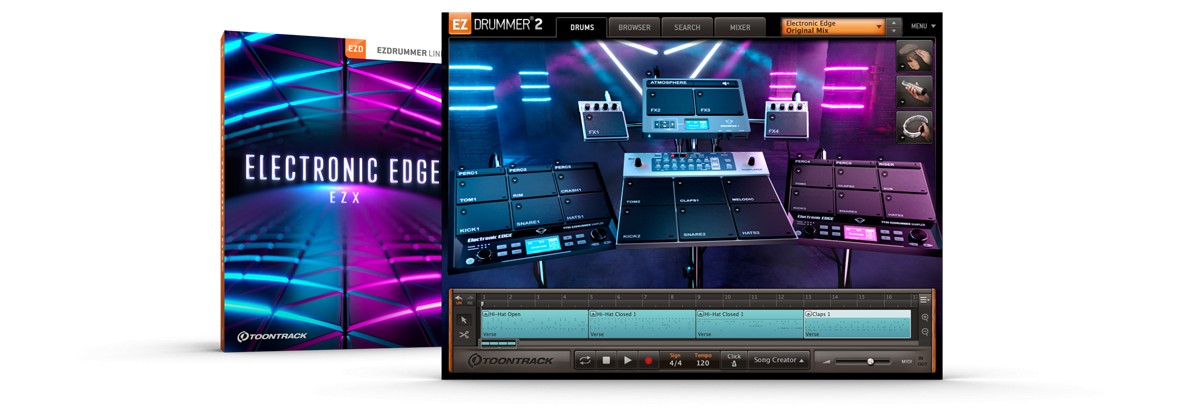Zoom out on the song track

pos(926,331)
